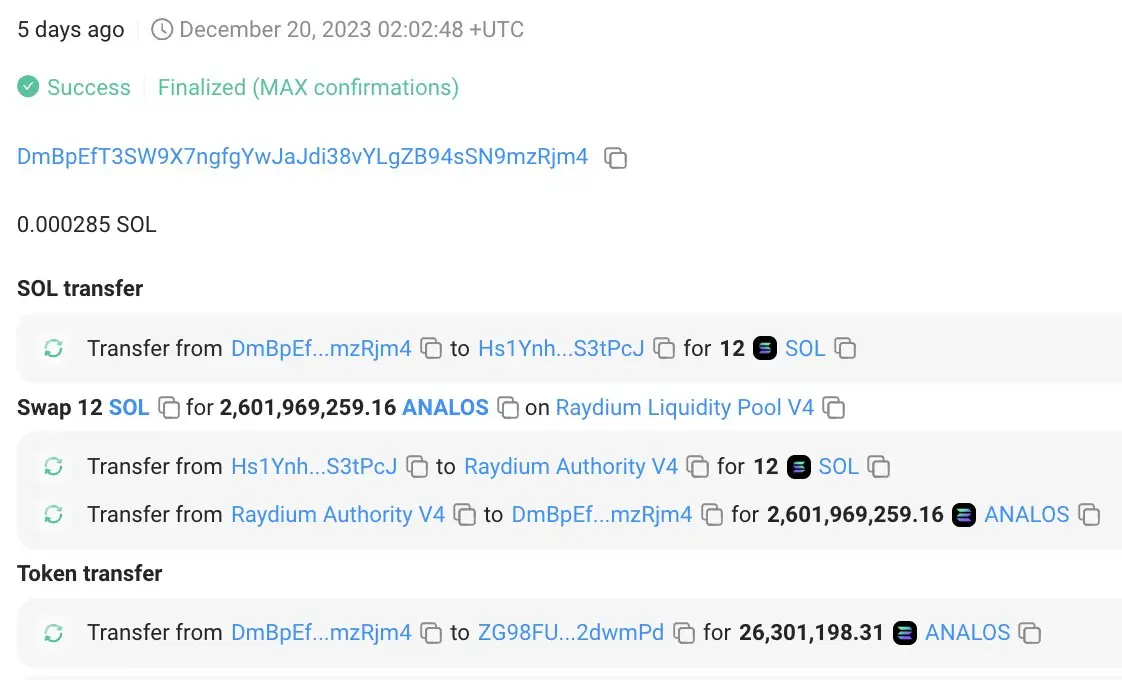
Task: Copy ZG98FU...2dwmPd recipient address
Action: (x=684, y=633)
